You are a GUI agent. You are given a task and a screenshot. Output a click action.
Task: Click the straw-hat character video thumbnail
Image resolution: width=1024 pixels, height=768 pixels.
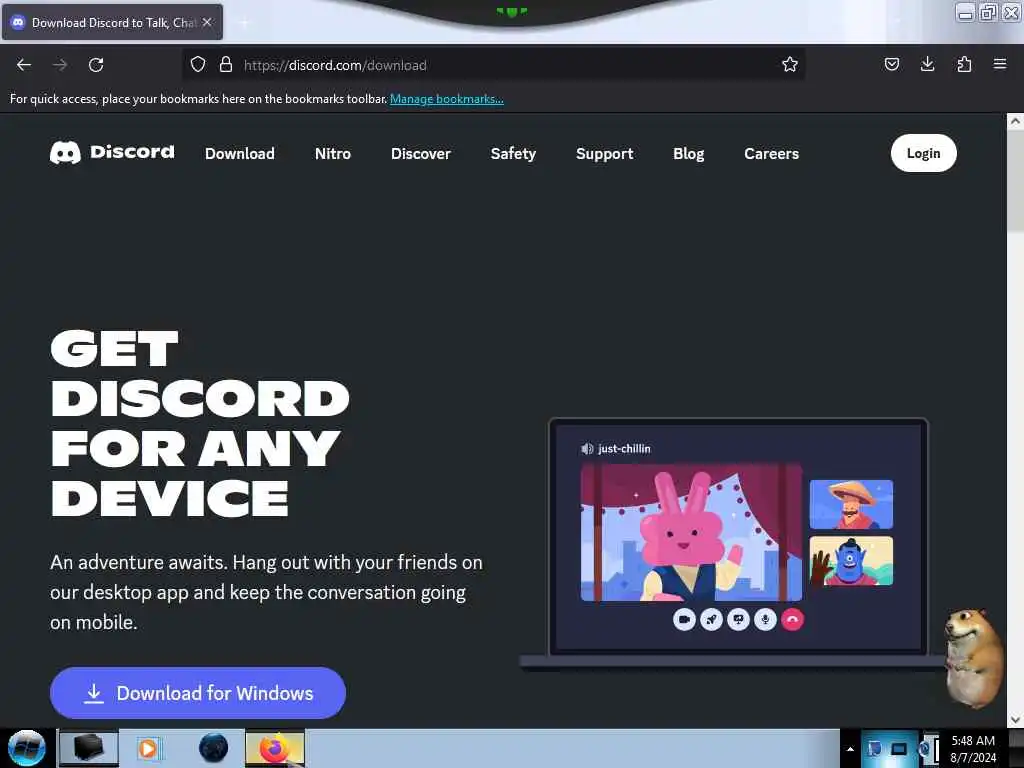851,504
